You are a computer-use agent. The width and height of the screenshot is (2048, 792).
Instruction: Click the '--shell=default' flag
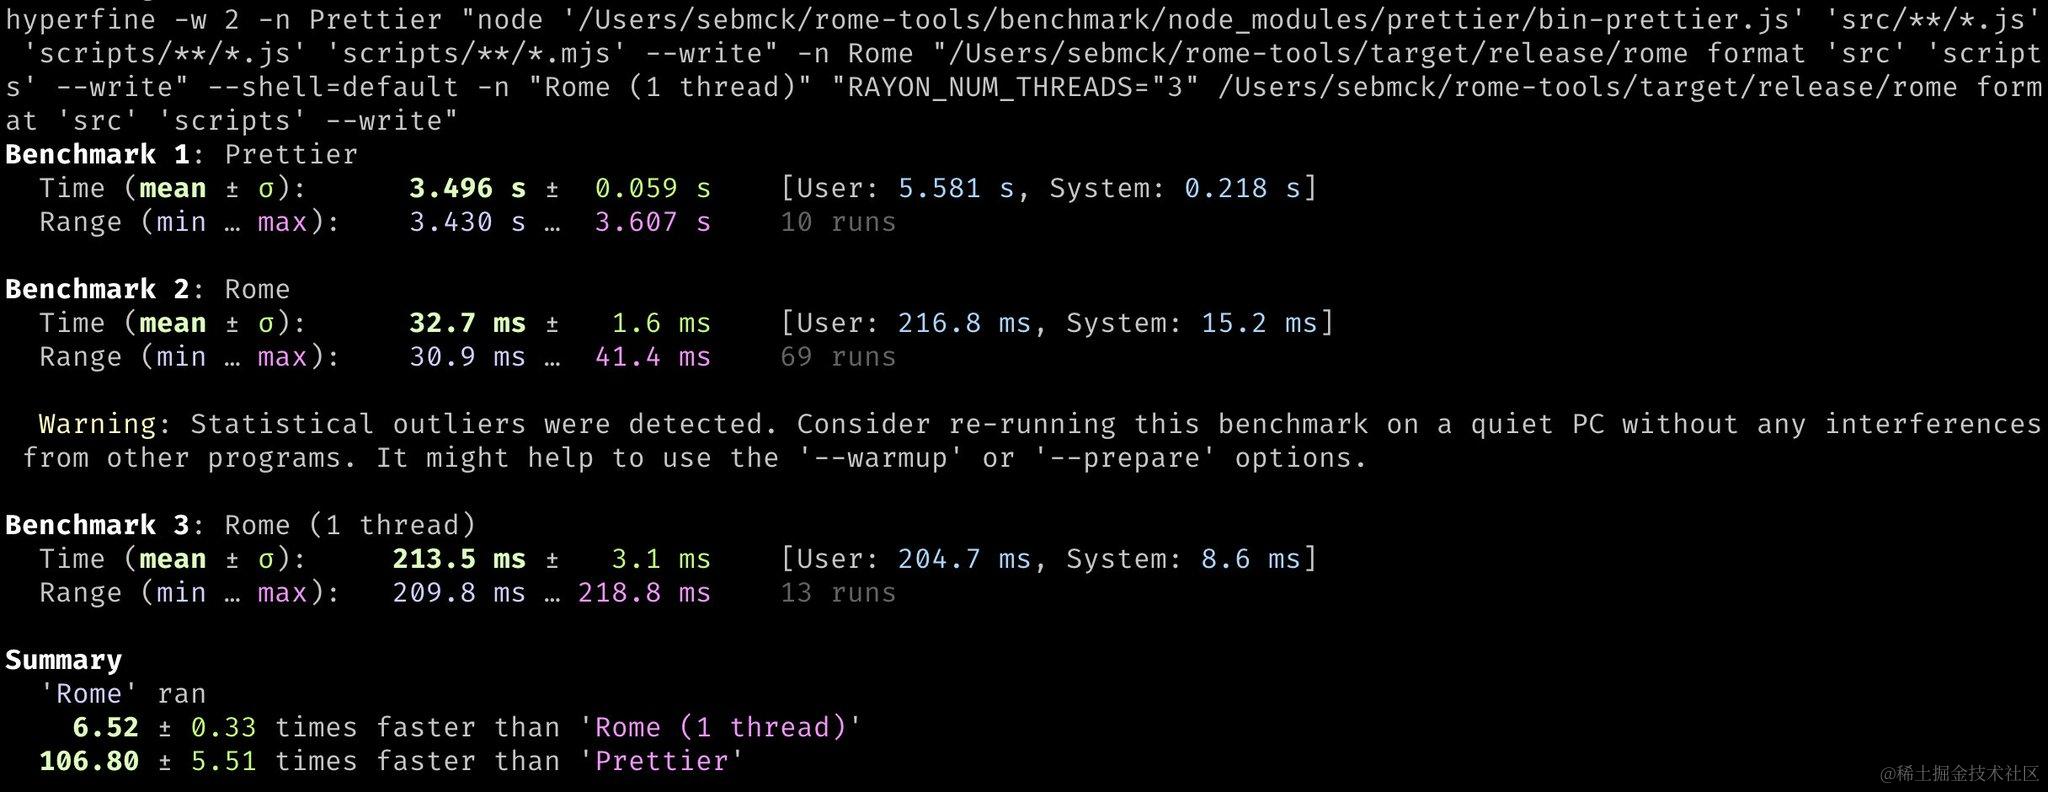[333, 87]
